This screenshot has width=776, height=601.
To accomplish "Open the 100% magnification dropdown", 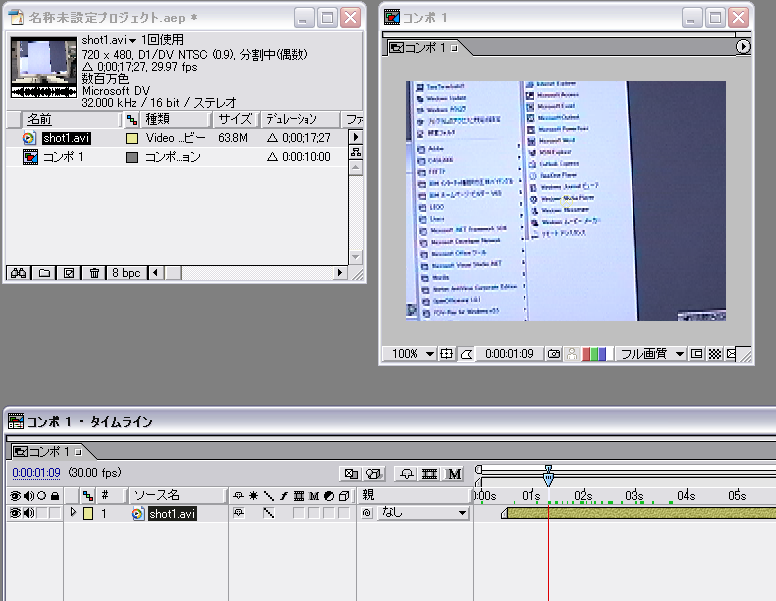I will click(410, 353).
